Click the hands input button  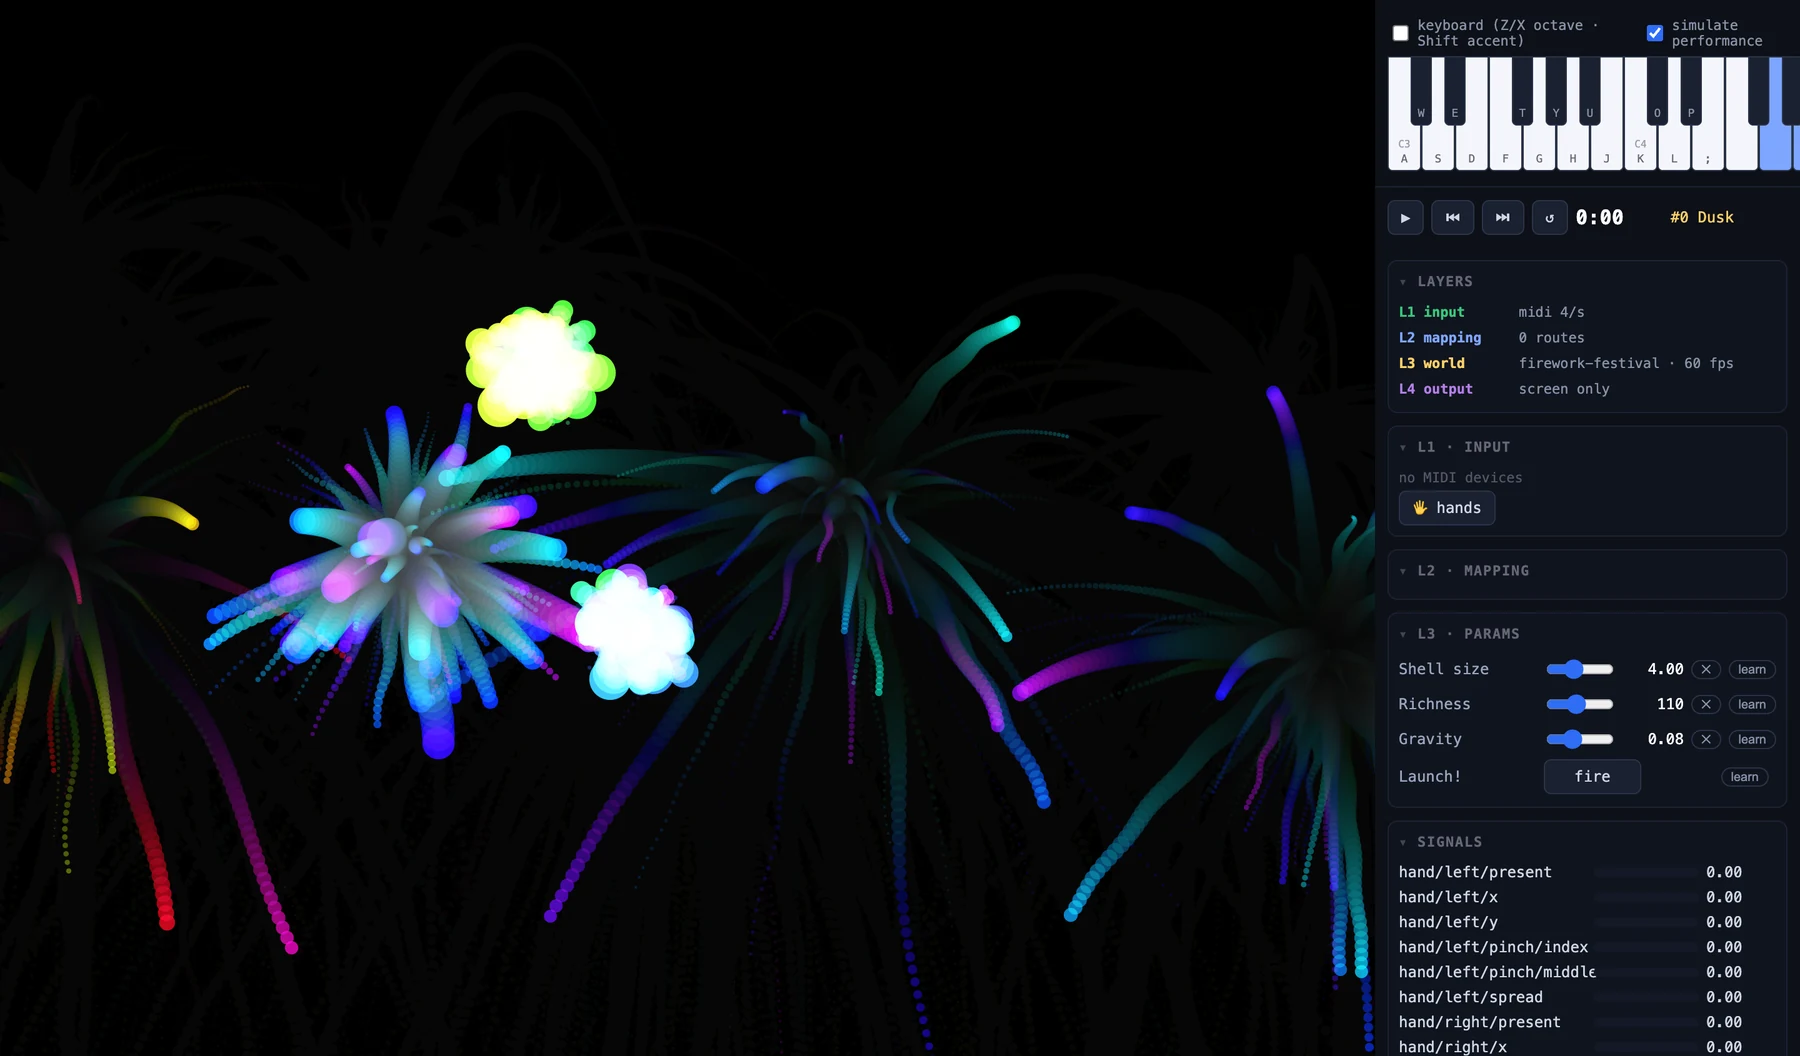pos(1447,508)
